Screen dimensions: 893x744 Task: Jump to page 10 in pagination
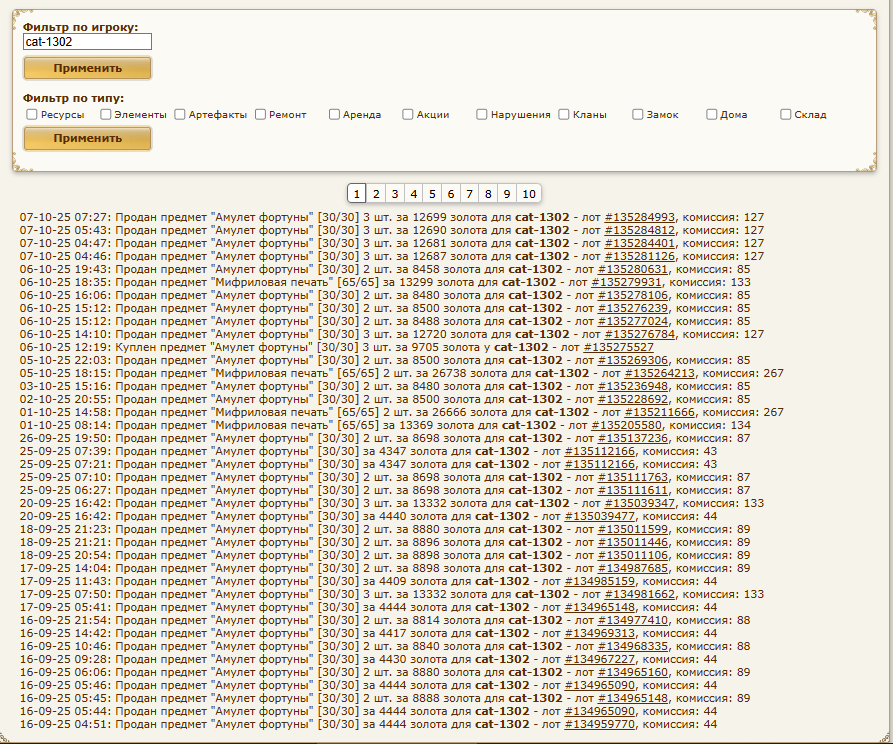(x=529, y=194)
